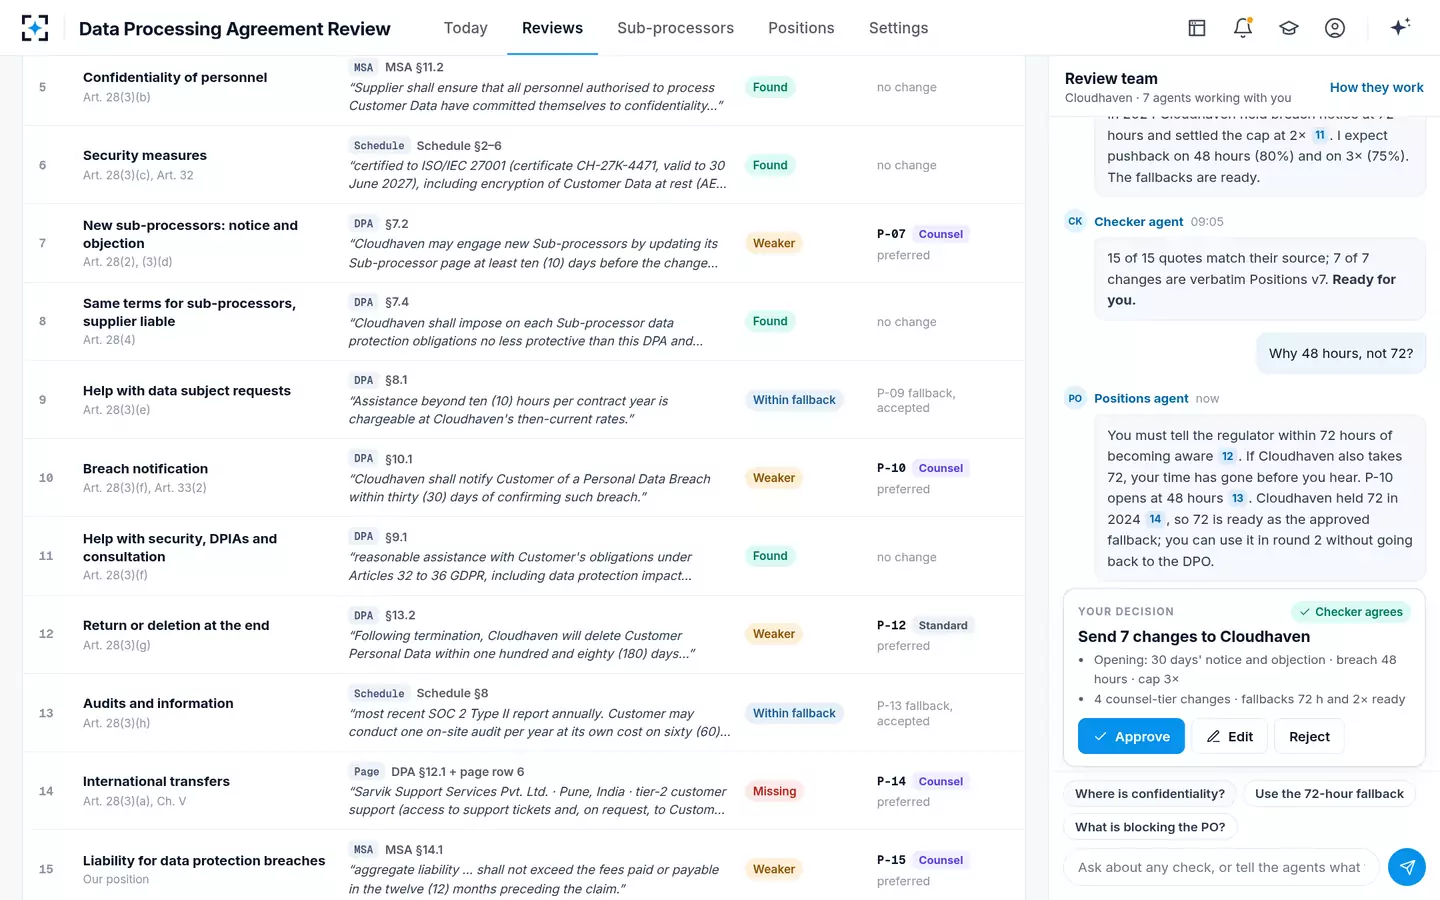The height and width of the screenshot is (900, 1440).
Task: Go to the Positions tab
Action: 801,28
